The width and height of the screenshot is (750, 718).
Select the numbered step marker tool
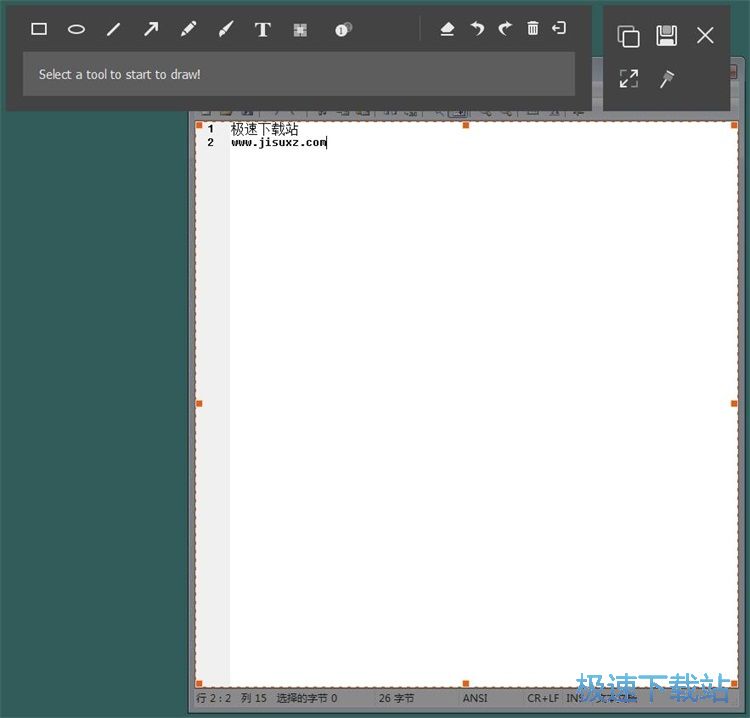pos(343,30)
